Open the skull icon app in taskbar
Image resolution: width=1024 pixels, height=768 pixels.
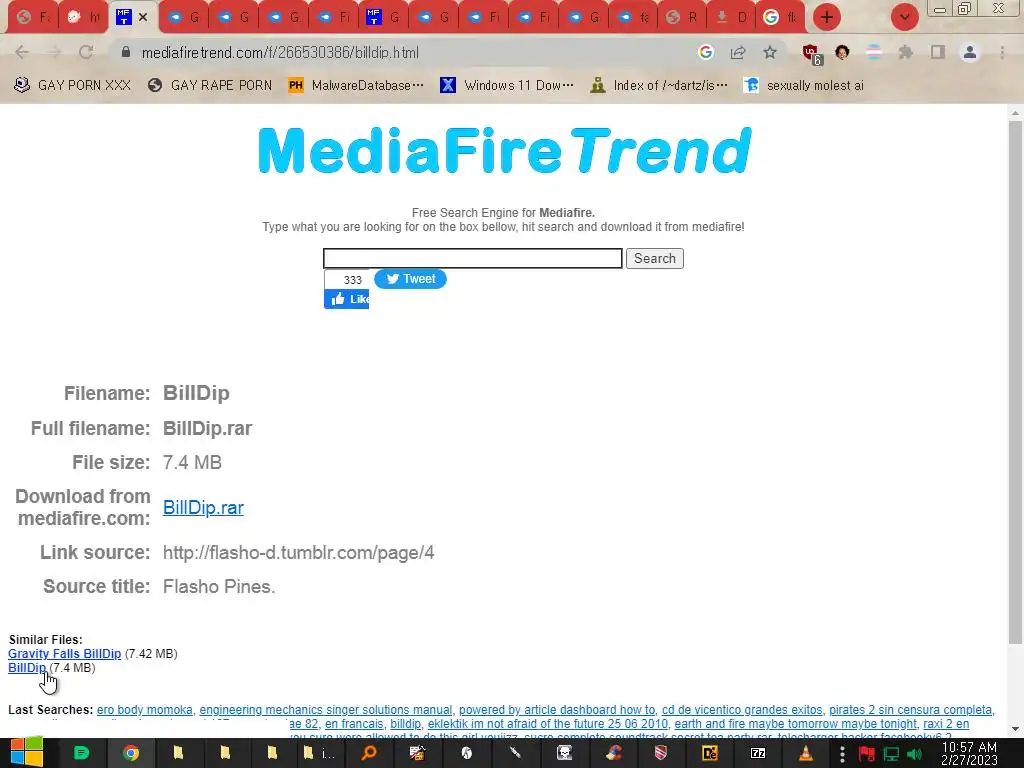(564, 753)
